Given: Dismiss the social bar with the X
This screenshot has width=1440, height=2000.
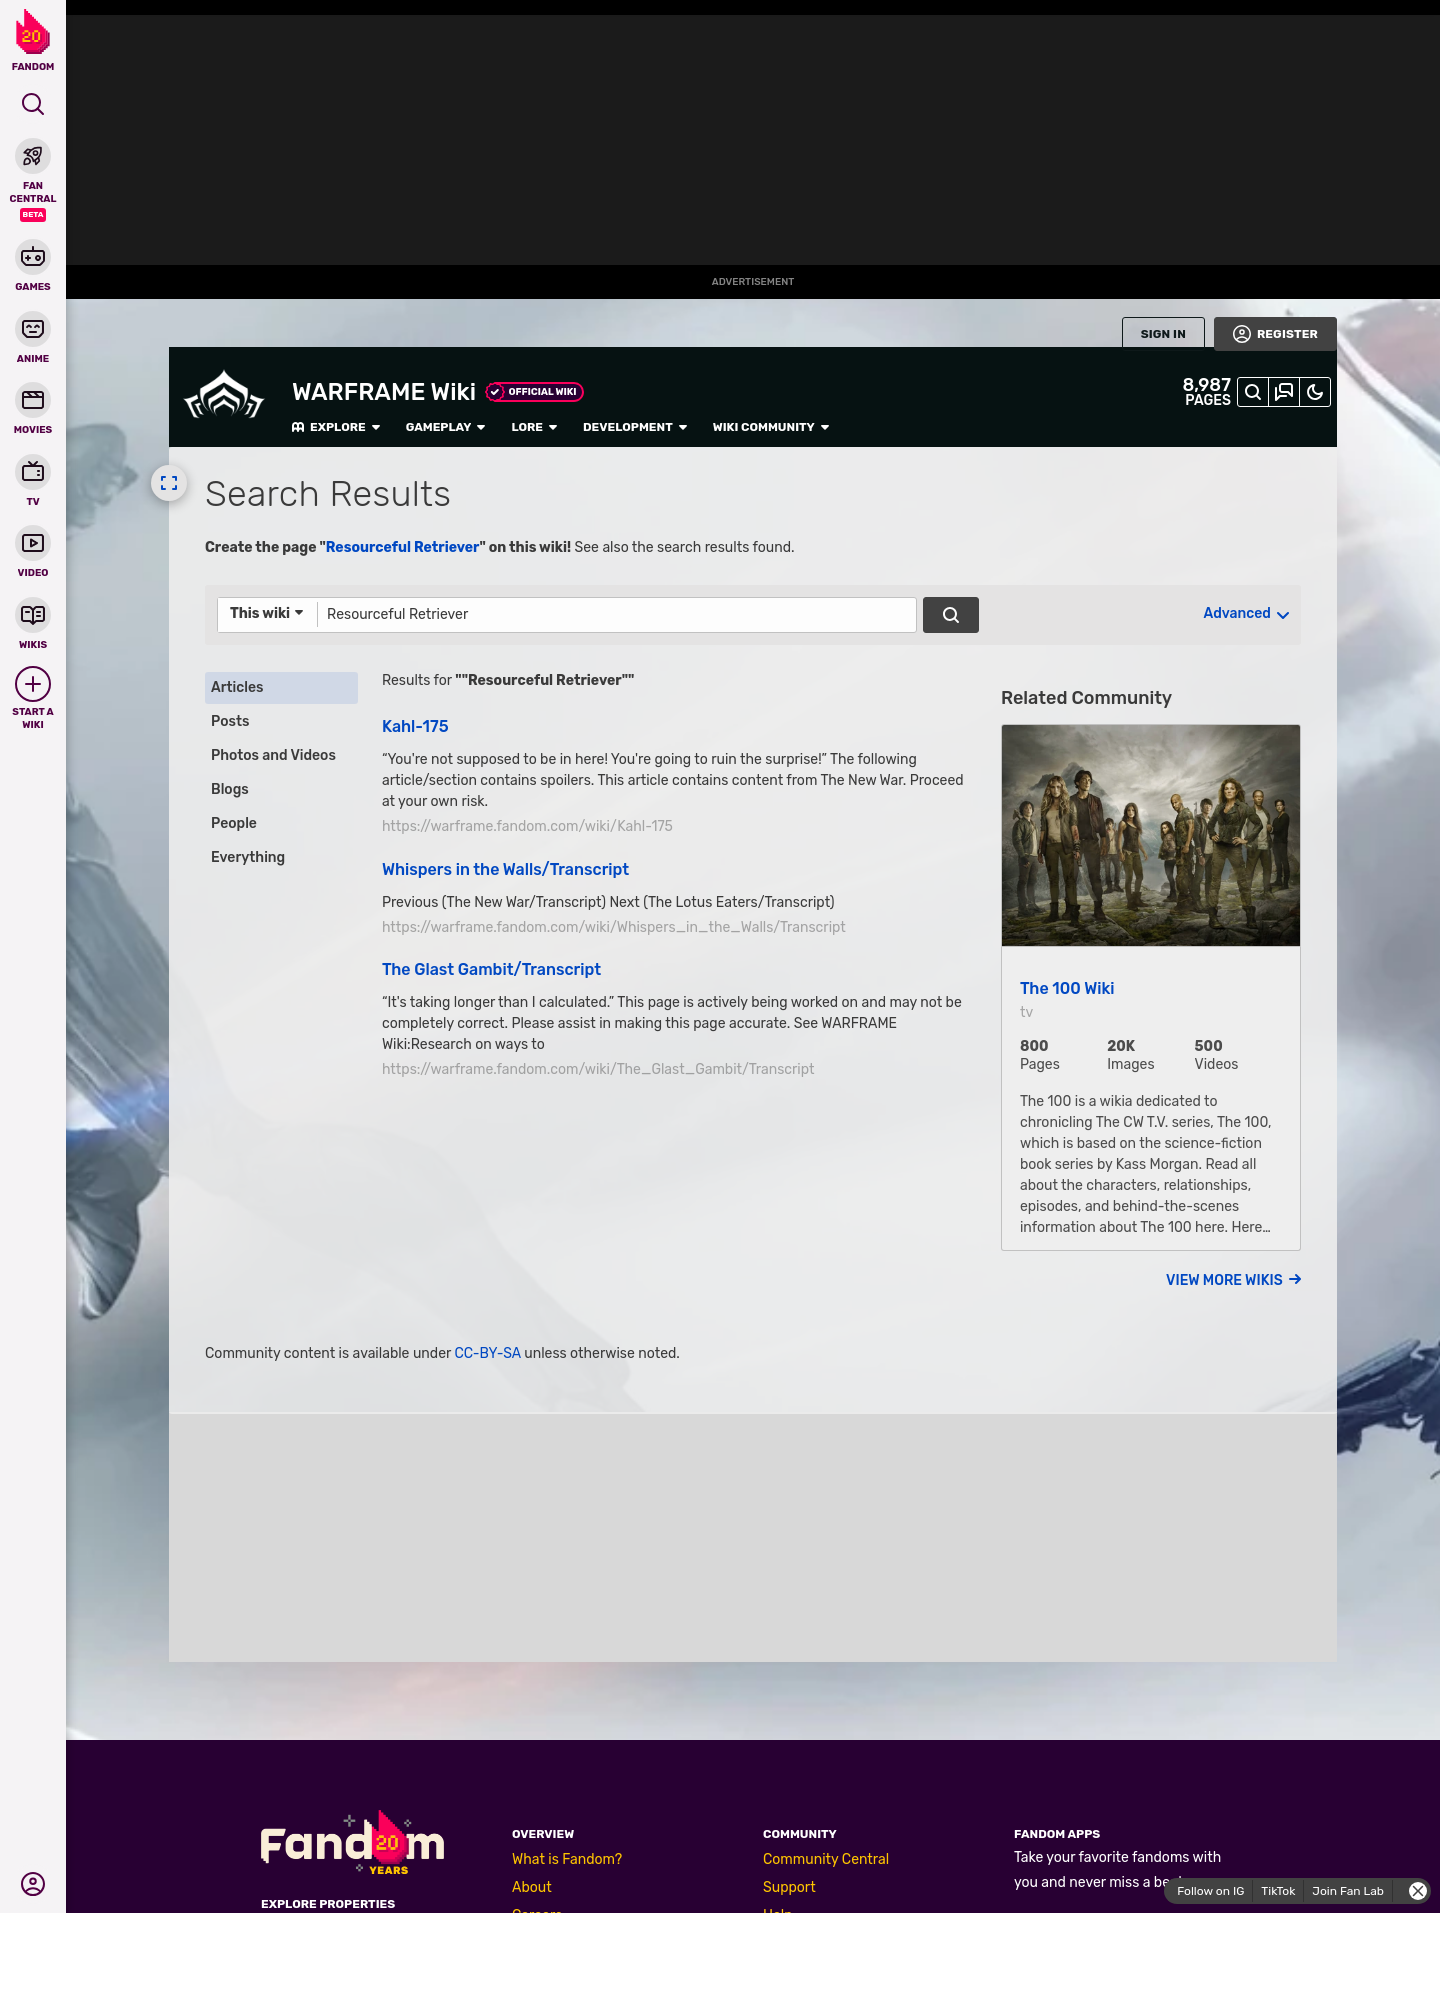Looking at the screenshot, I should (x=1418, y=1891).
